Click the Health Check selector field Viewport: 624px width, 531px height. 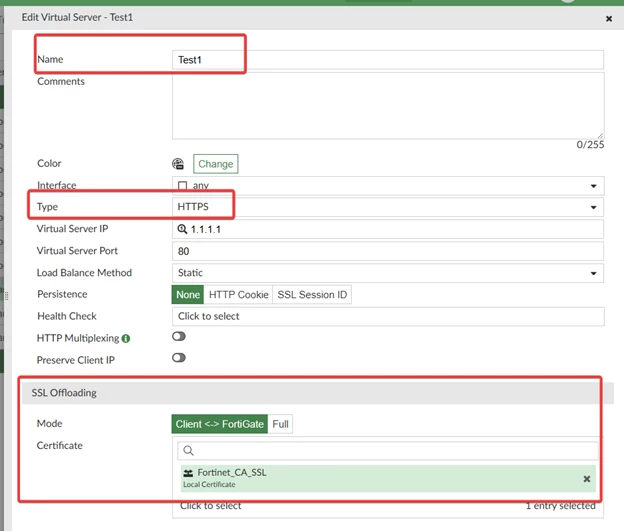[388, 316]
